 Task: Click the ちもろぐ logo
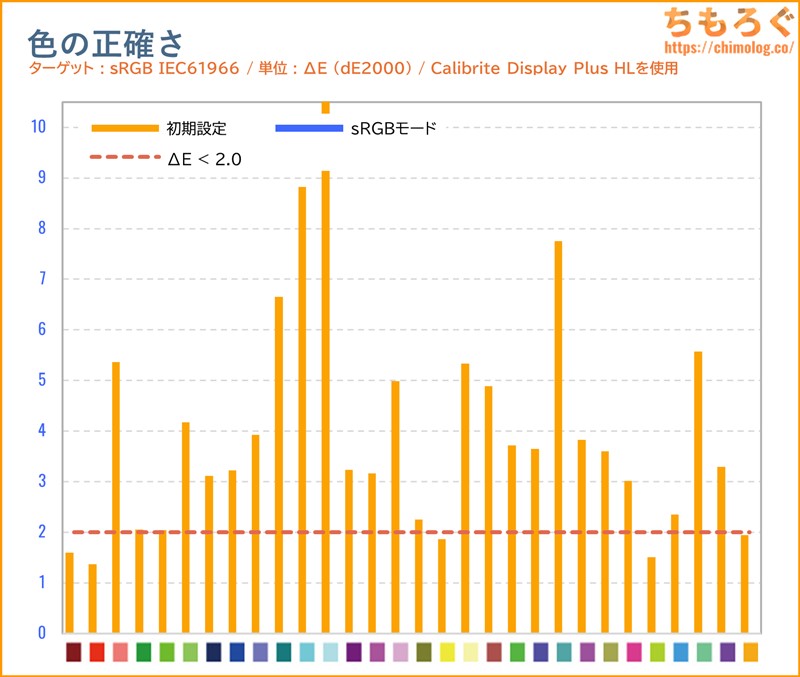click(x=728, y=22)
